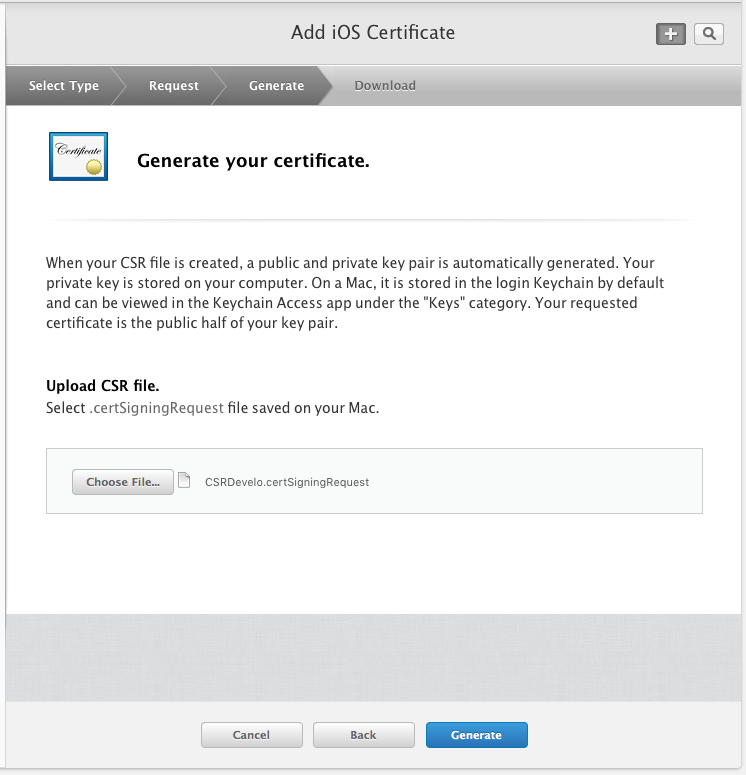The image size is (746, 775).
Task: Jump to the Download step
Action: pyautogui.click(x=385, y=86)
